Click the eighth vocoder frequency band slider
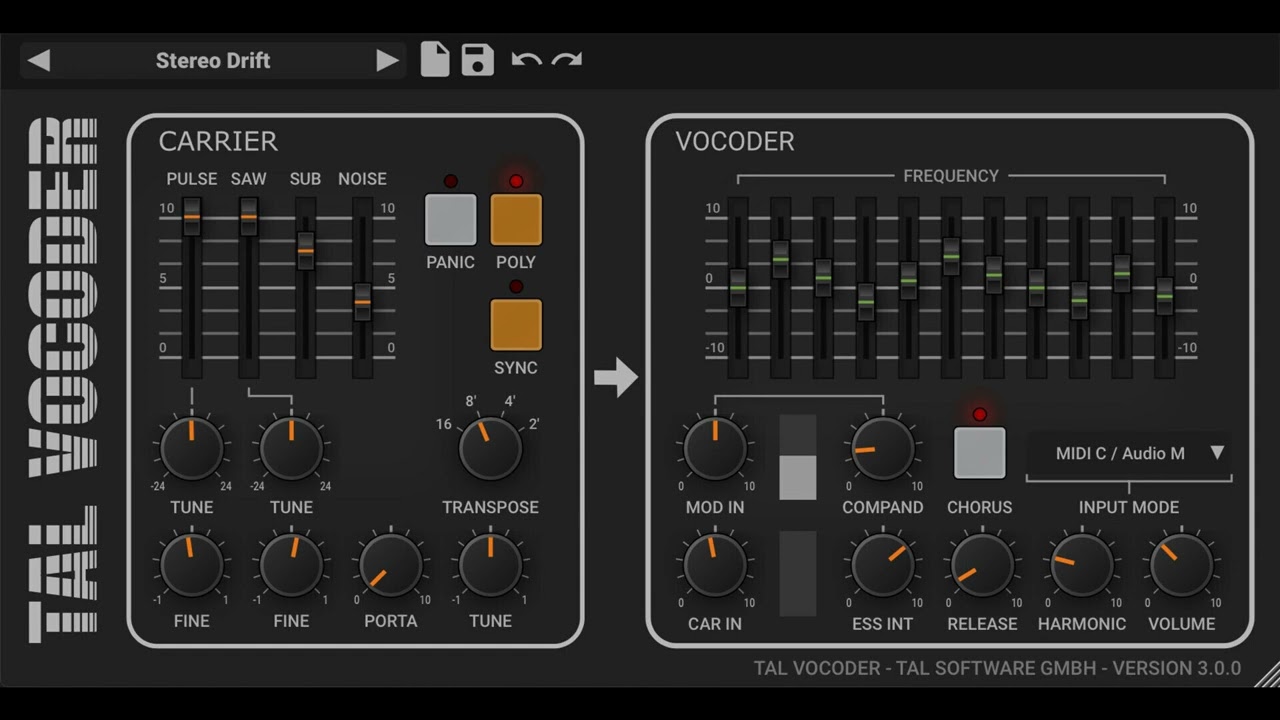Screen dimensions: 1280x720 click(x=1037, y=288)
